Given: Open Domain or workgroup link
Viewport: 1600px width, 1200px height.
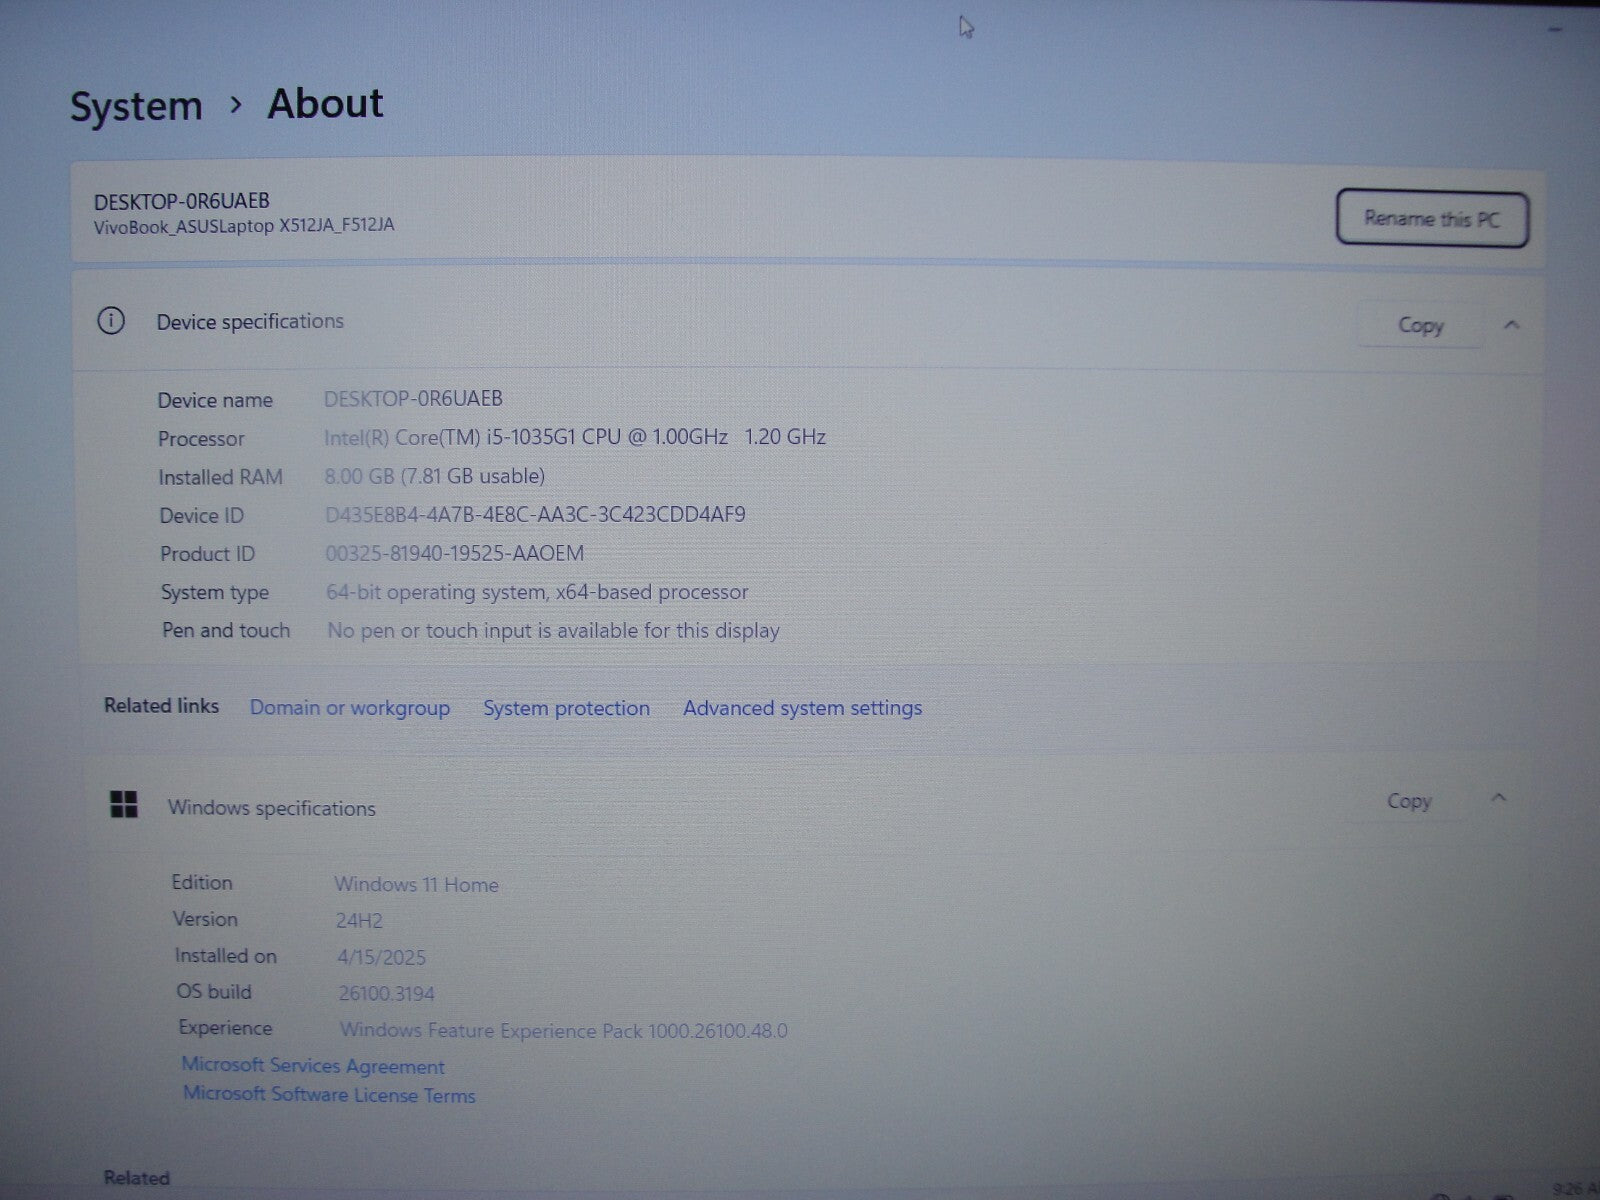Looking at the screenshot, I should [x=350, y=708].
